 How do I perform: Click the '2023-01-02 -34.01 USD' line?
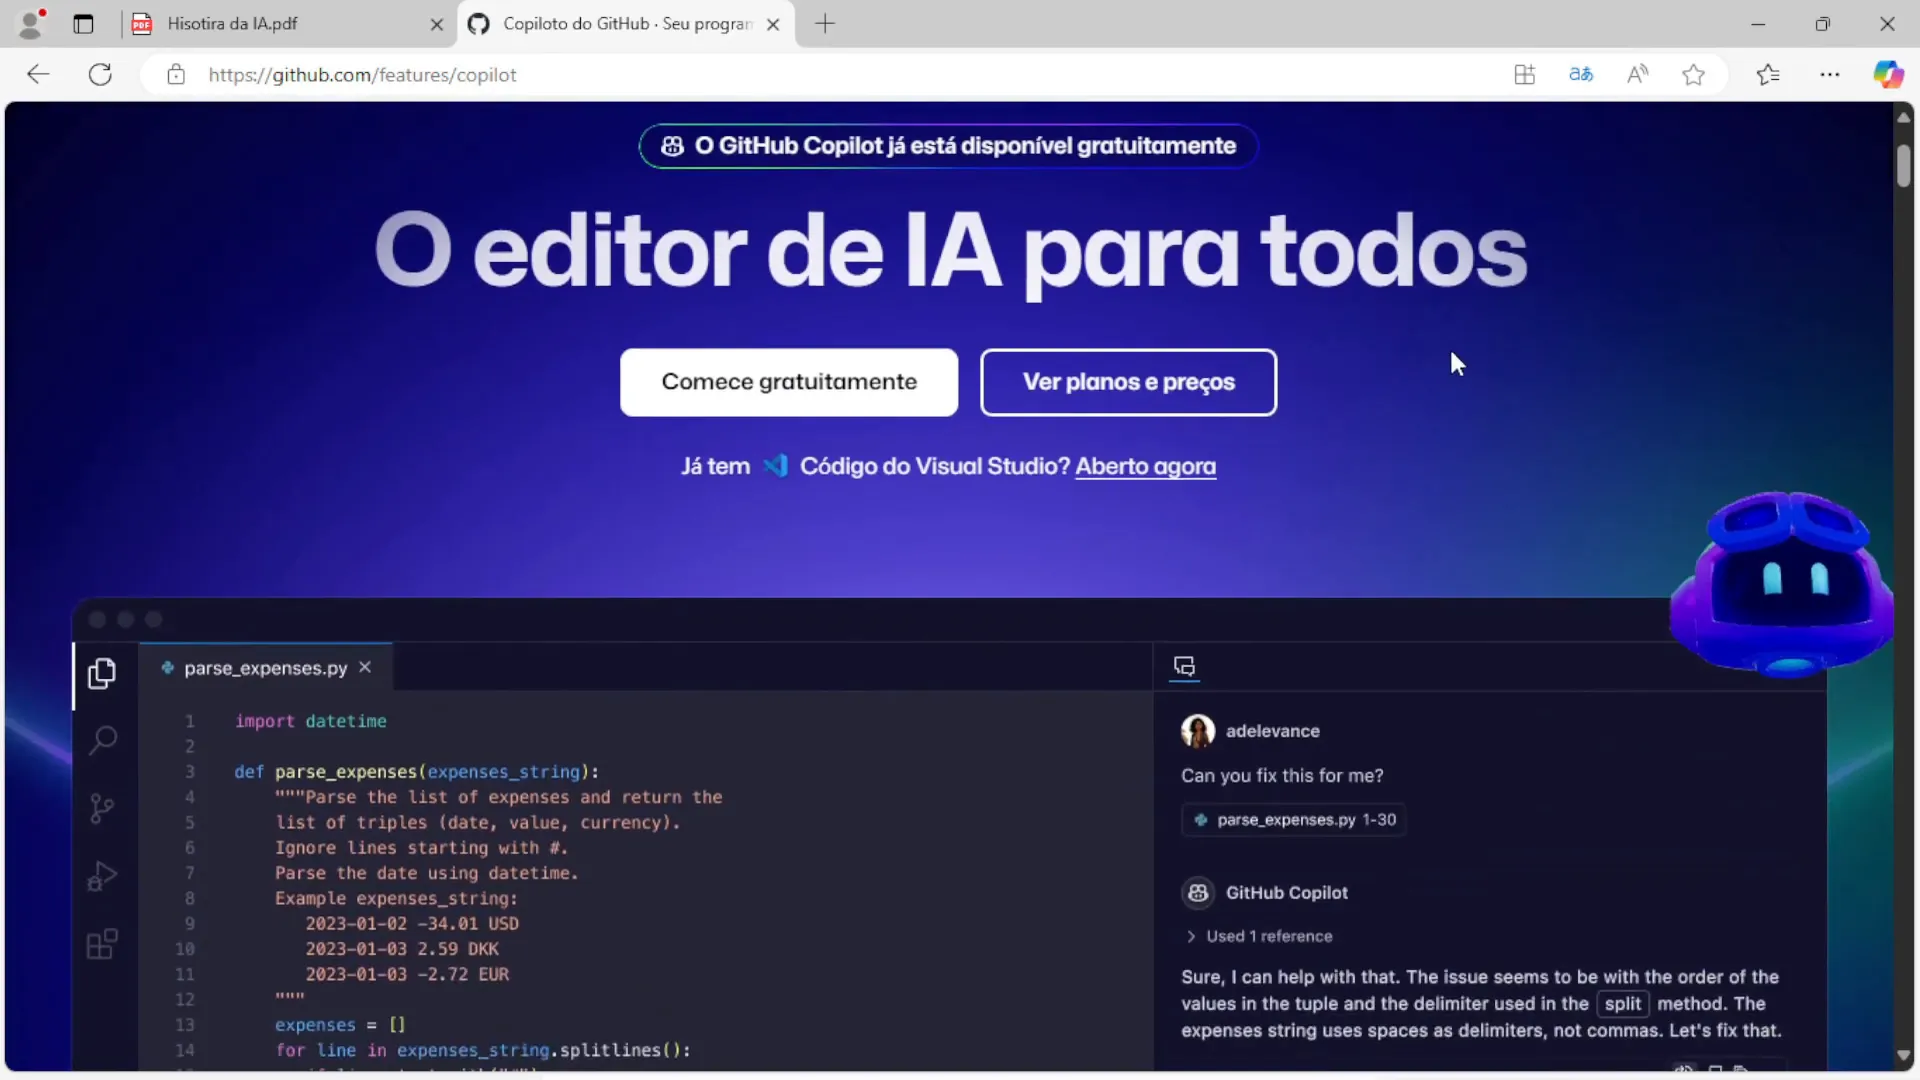tap(412, 924)
